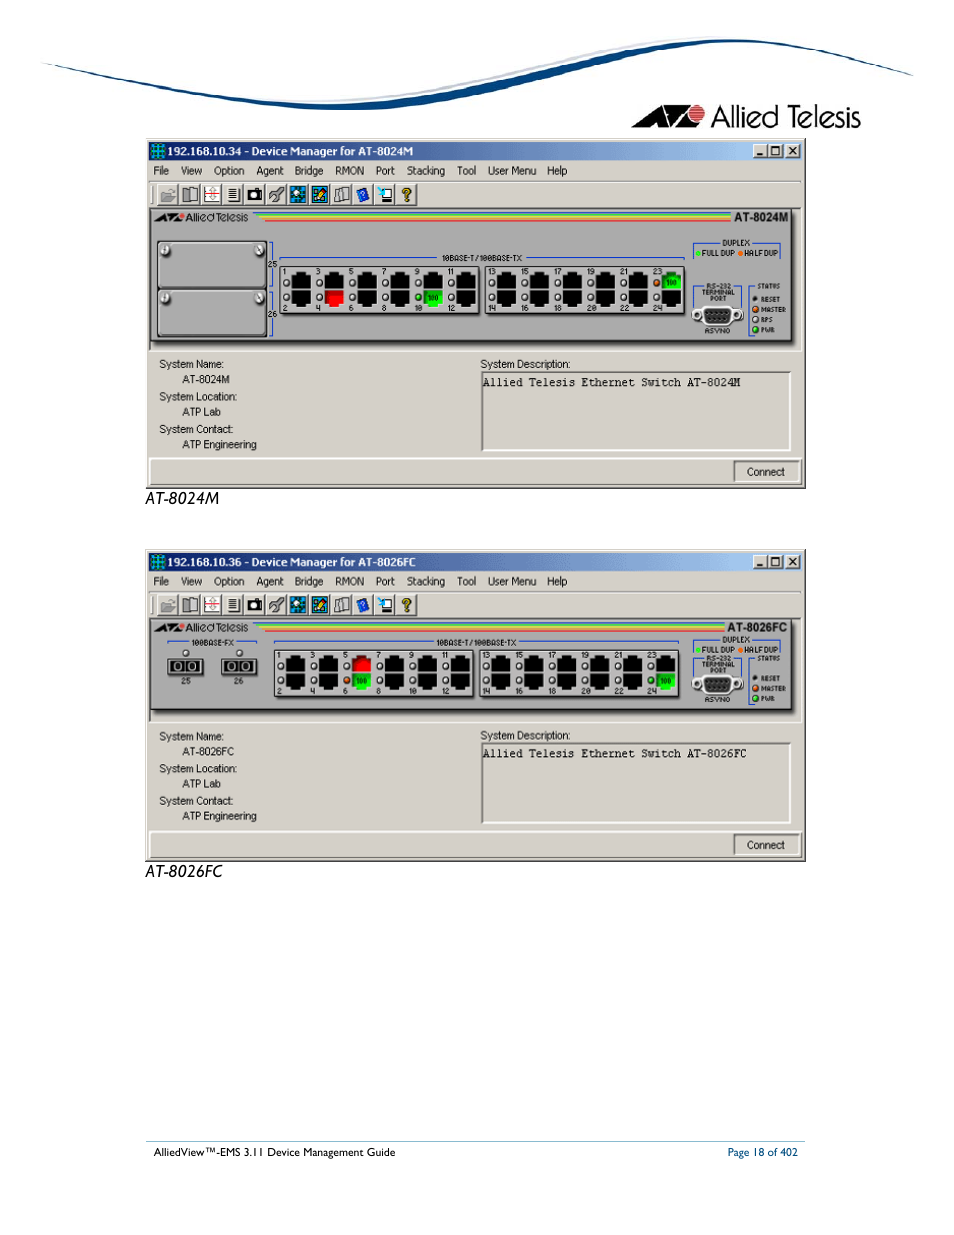
Task: Open the Agent menu in AT-8024M window
Action: (x=270, y=171)
